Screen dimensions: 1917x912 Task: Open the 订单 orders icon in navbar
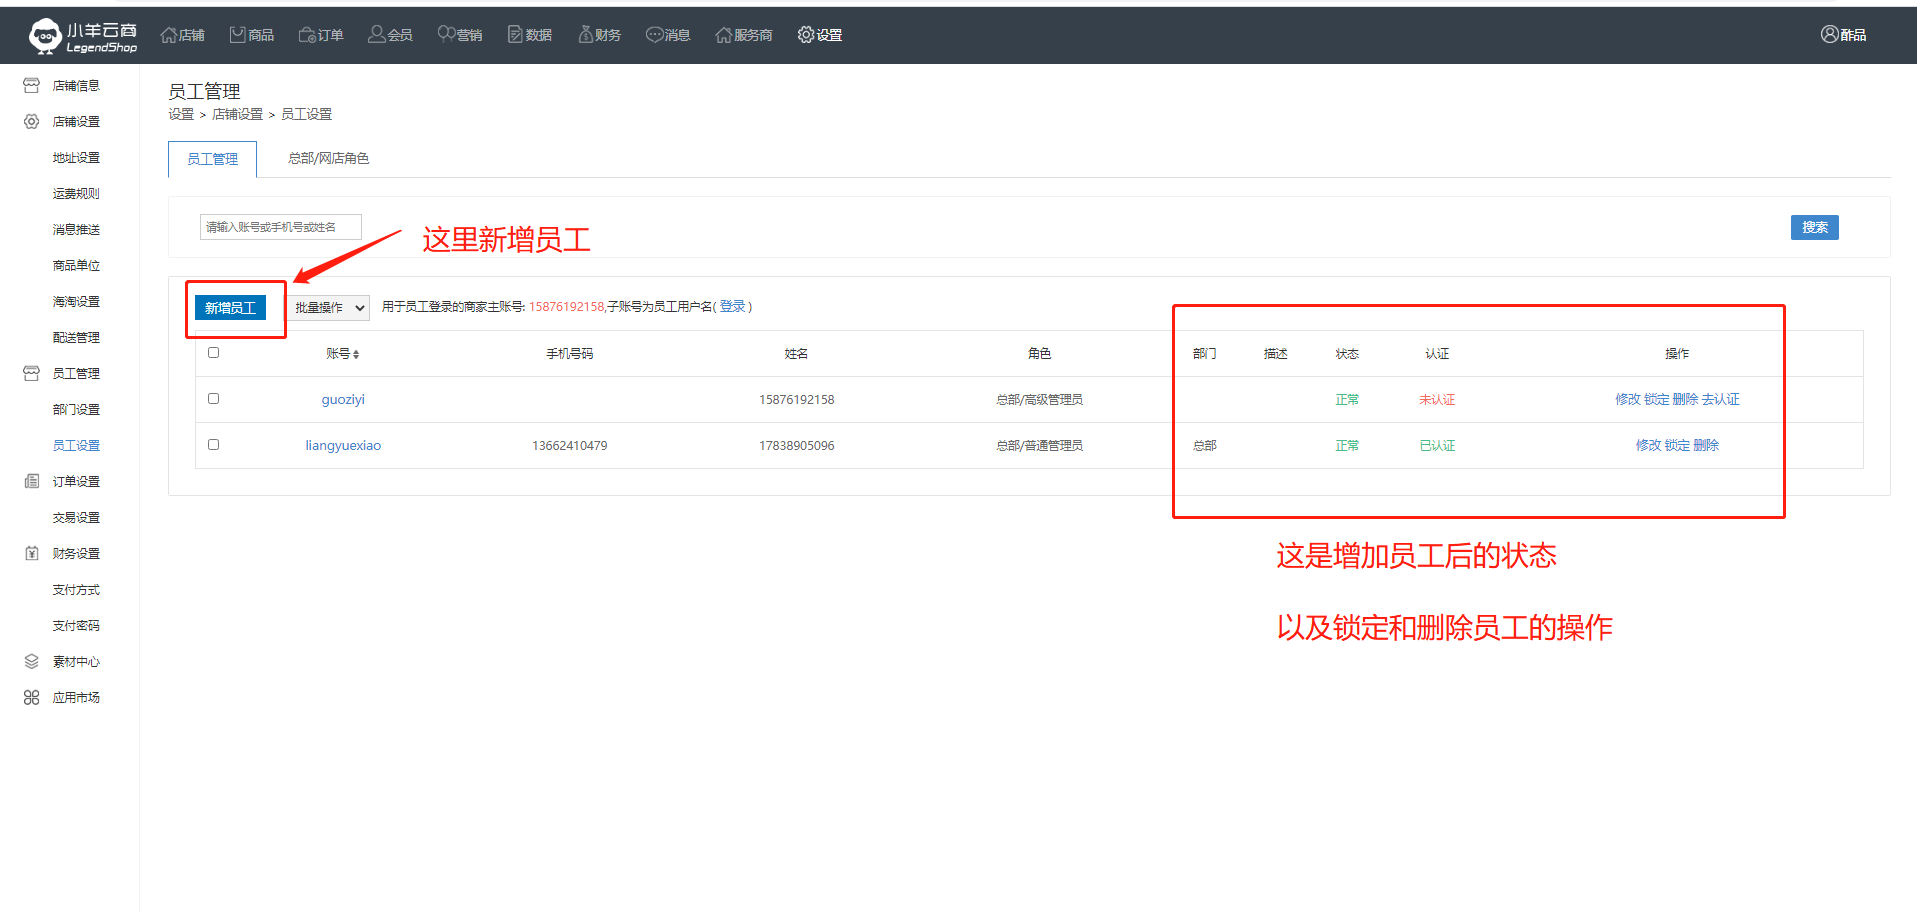point(307,35)
